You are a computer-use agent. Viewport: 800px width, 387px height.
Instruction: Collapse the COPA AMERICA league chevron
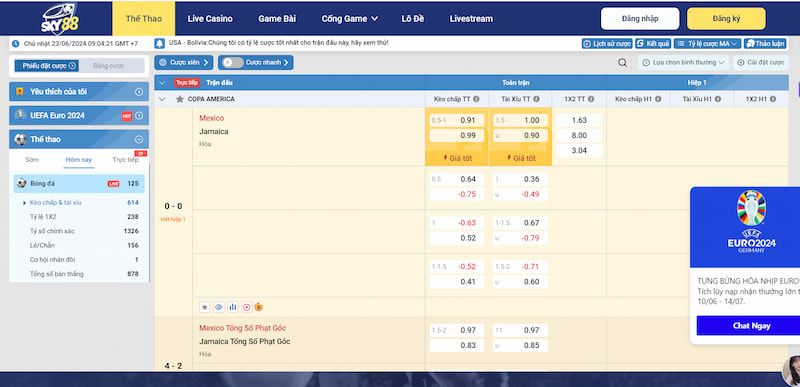coord(162,99)
